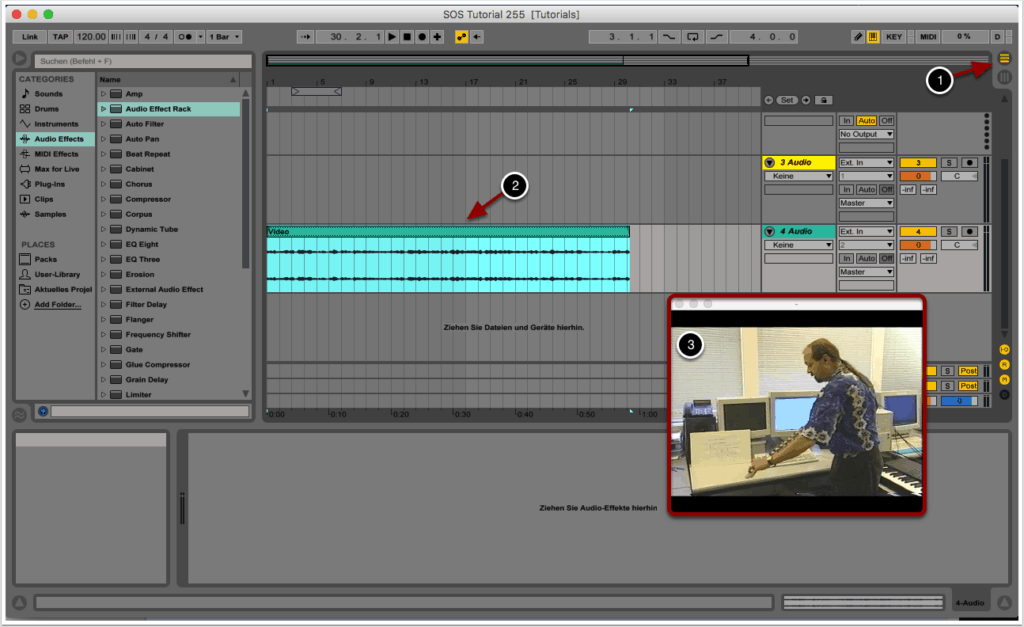Screen dimensions: 1024x627
Task: Select the Plug-Ins category
Action: (x=50, y=184)
